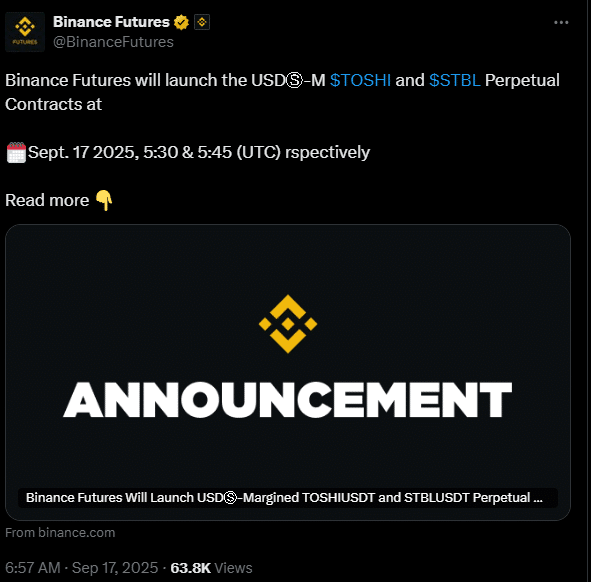591x582 pixels.
Task: Click the 6:57 AM Sep 17, 2025 timestamp
Action: pos(81,568)
